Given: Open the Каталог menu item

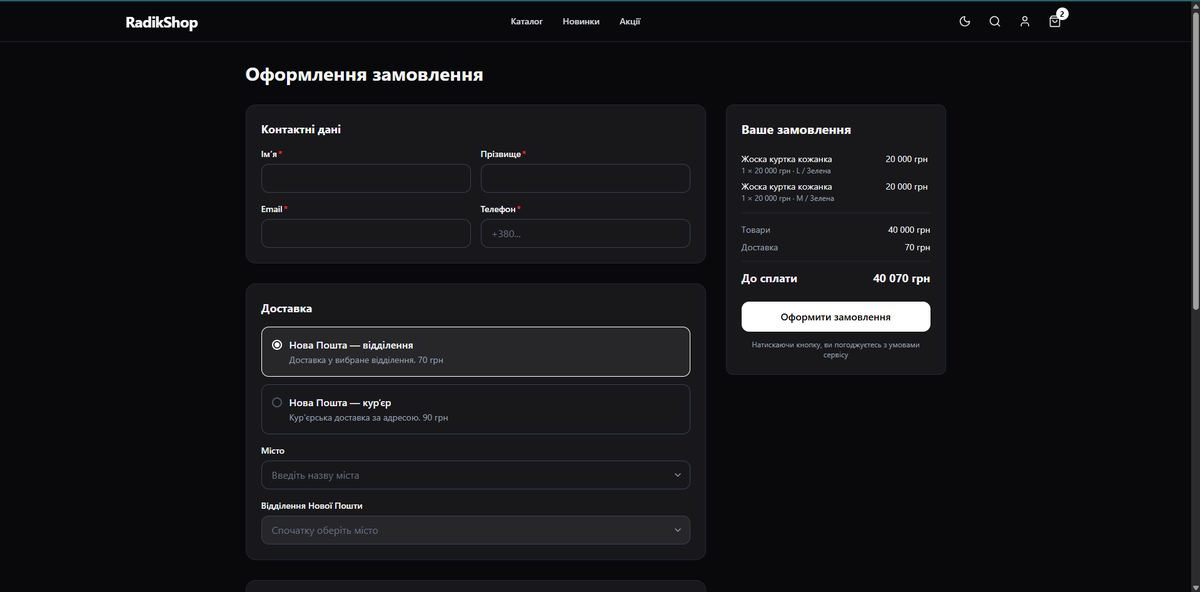Looking at the screenshot, I should point(526,21).
